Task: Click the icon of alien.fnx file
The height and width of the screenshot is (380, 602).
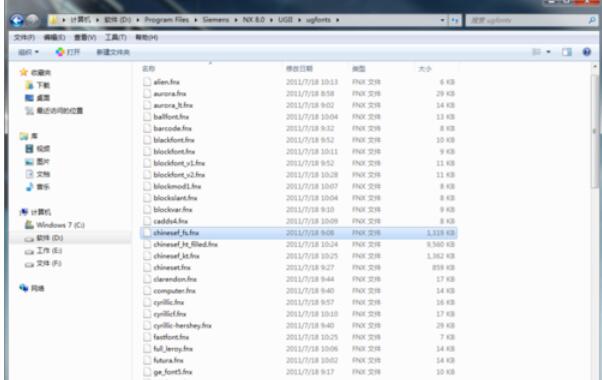Action: click(x=147, y=82)
